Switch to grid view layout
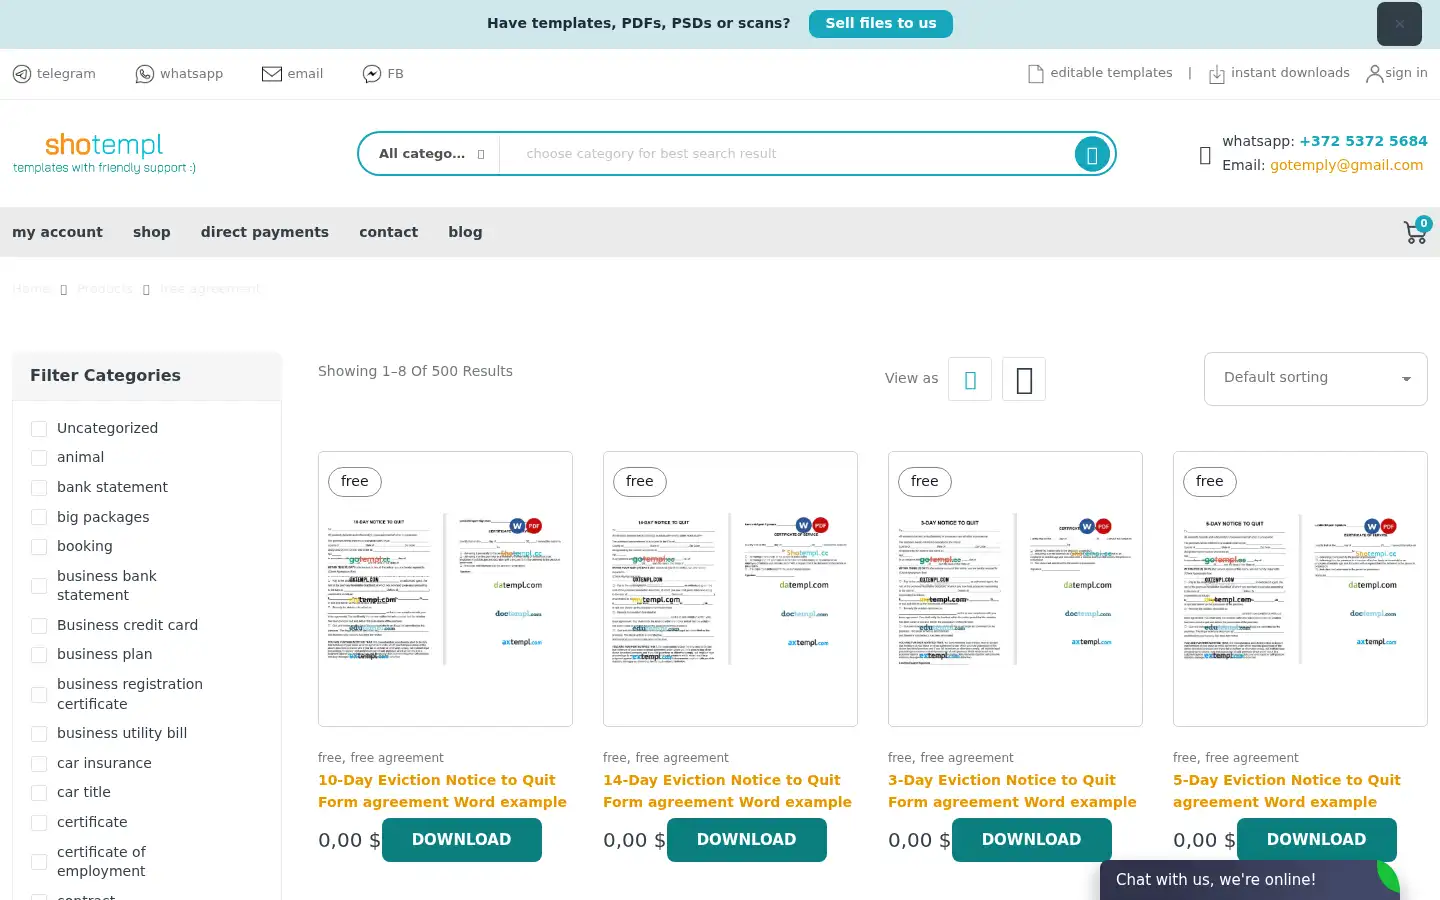1440x900 pixels. 970,379
